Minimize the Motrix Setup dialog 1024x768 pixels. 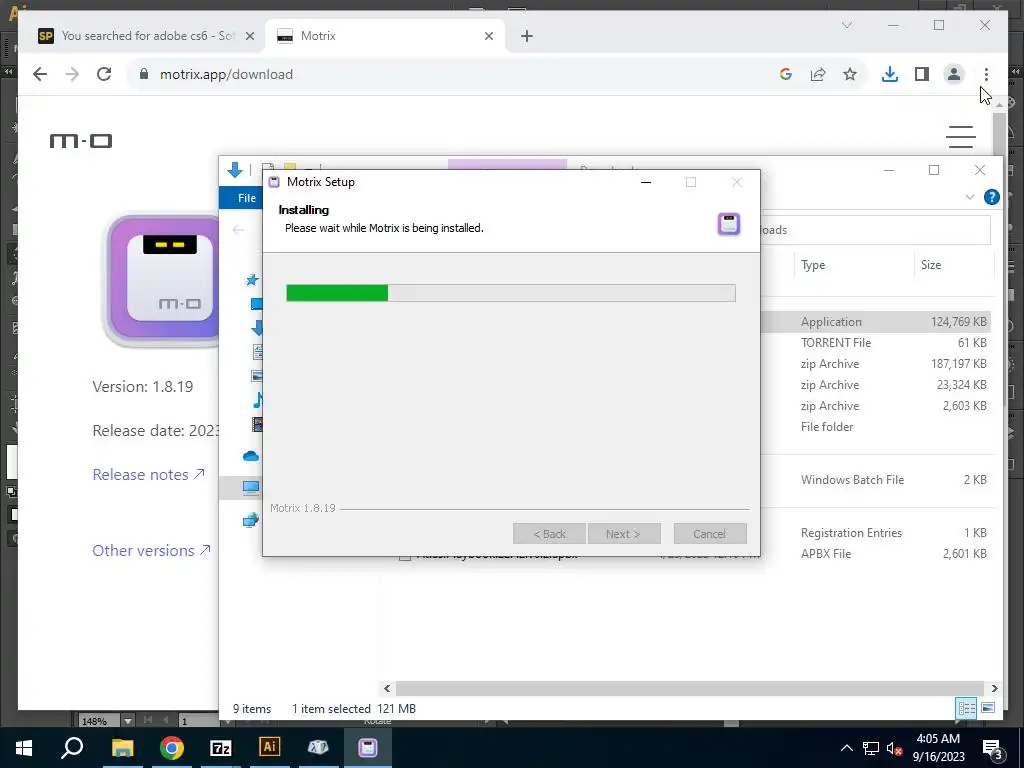[x=646, y=182]
